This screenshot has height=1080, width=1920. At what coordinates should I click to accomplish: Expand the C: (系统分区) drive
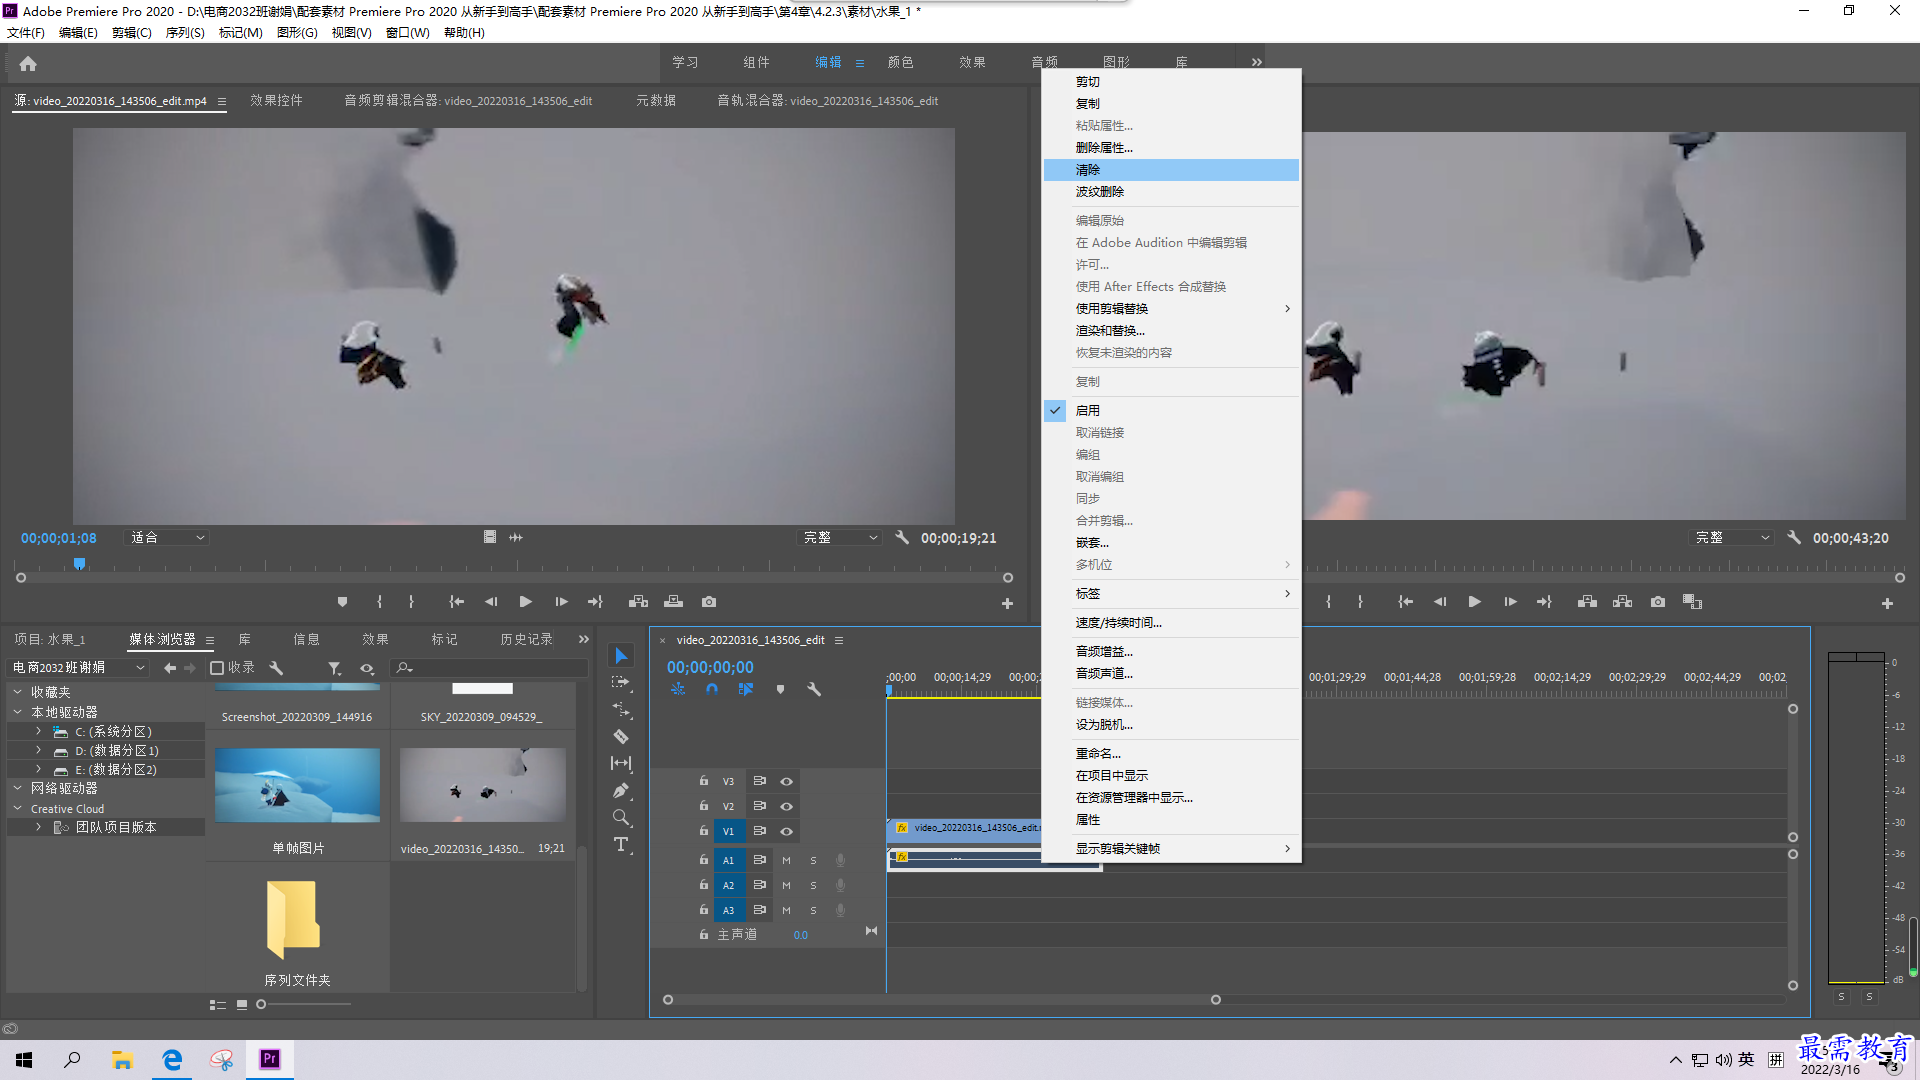pos(38,732)
